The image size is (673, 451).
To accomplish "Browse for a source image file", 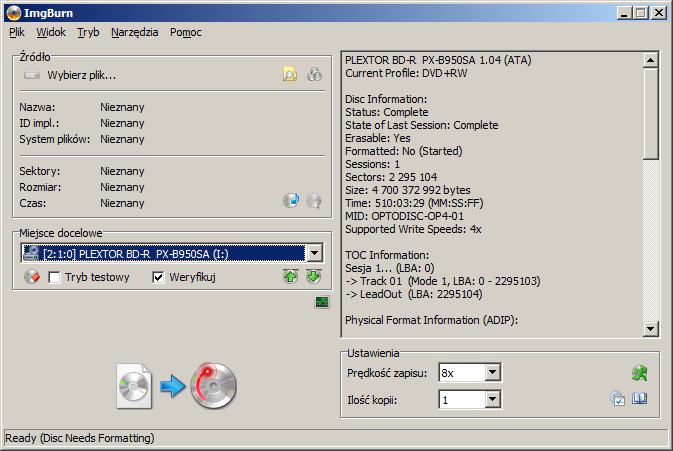I will (x=290, y=75).
